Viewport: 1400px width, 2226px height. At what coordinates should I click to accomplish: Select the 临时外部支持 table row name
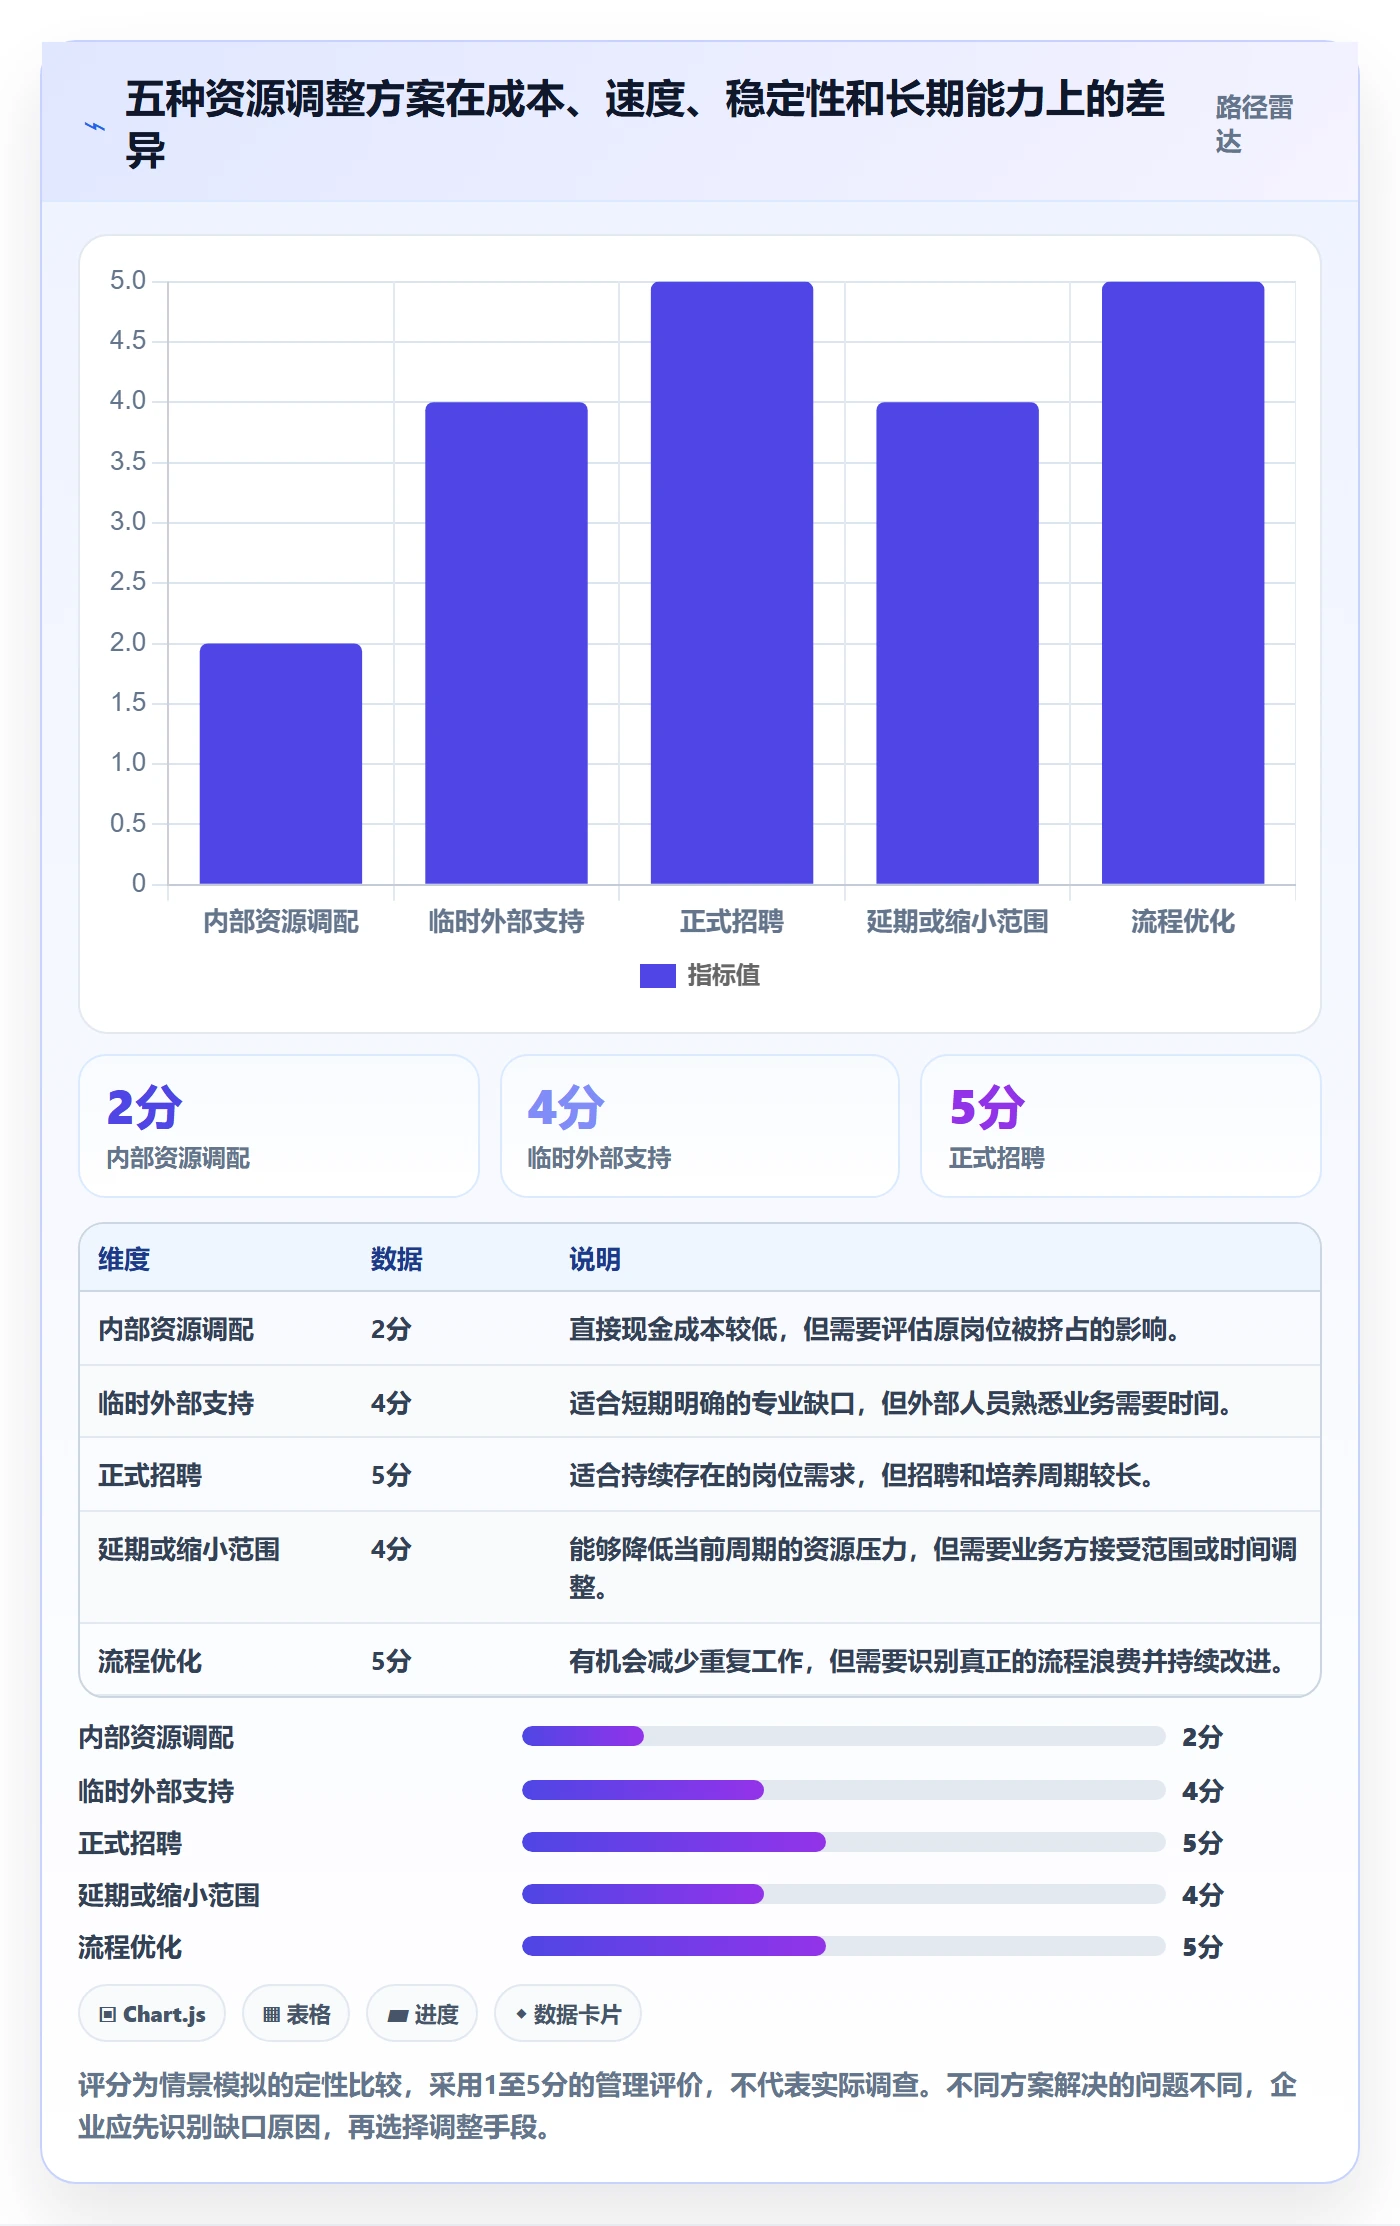pos(176,1403)
